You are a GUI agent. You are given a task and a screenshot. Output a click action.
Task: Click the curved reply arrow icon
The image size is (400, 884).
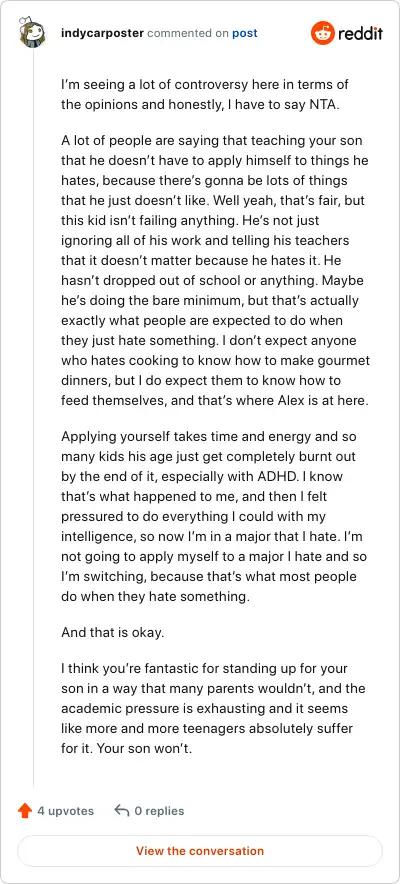(122, 811)
